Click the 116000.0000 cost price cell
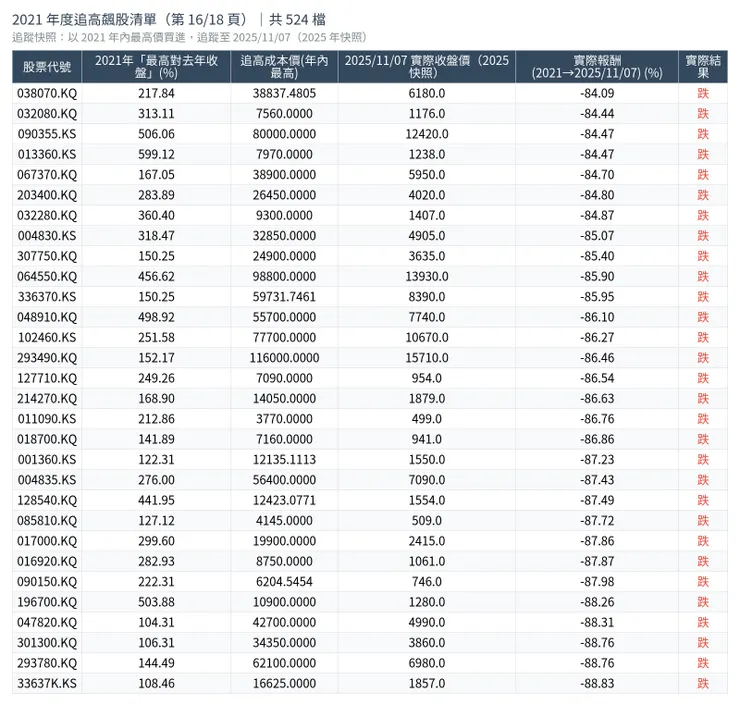740x706 pixels. (x=284, y=358)
